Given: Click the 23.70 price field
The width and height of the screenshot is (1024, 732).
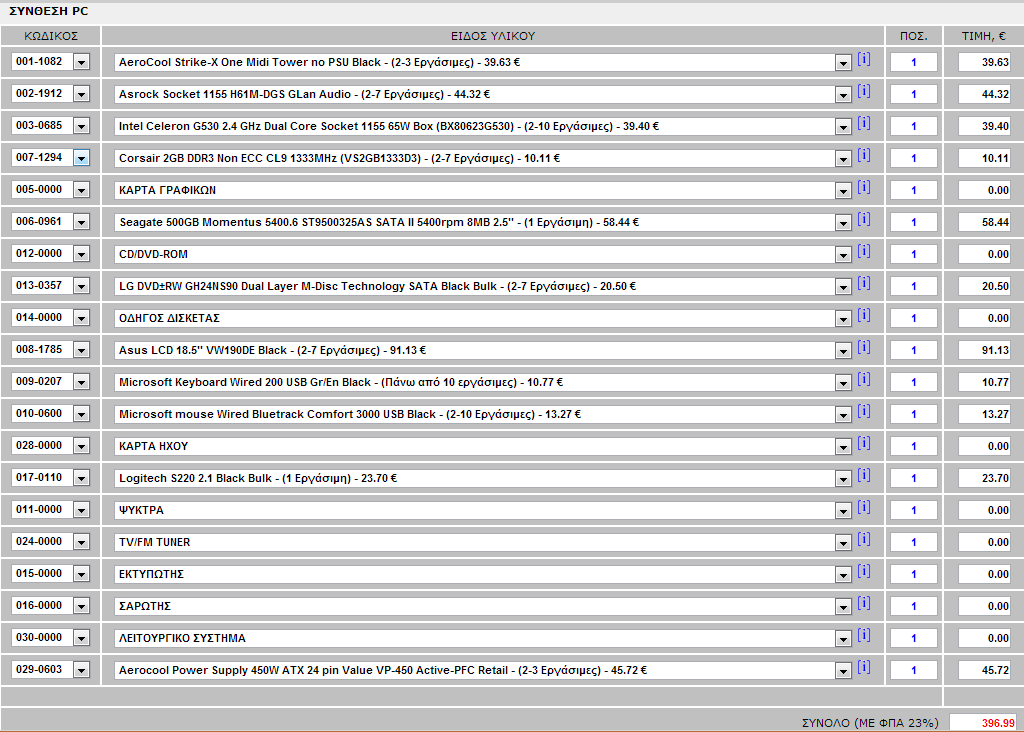Looking at the screenshot, I should [x=985, y=478].
